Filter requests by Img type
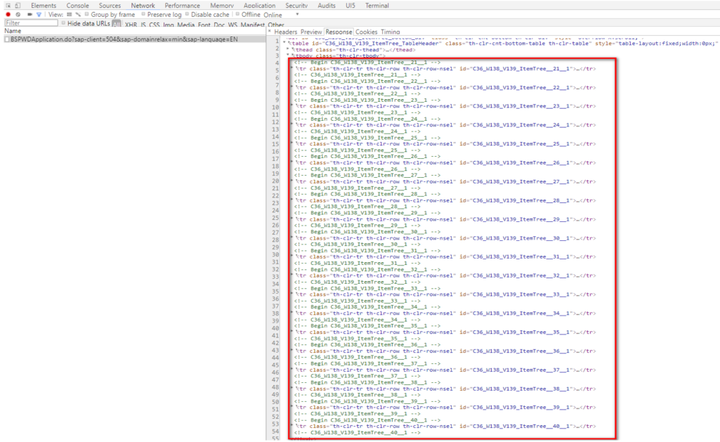The height and width of the screenshot is (442, 720). pyautogui.click(x=169, y=25)
